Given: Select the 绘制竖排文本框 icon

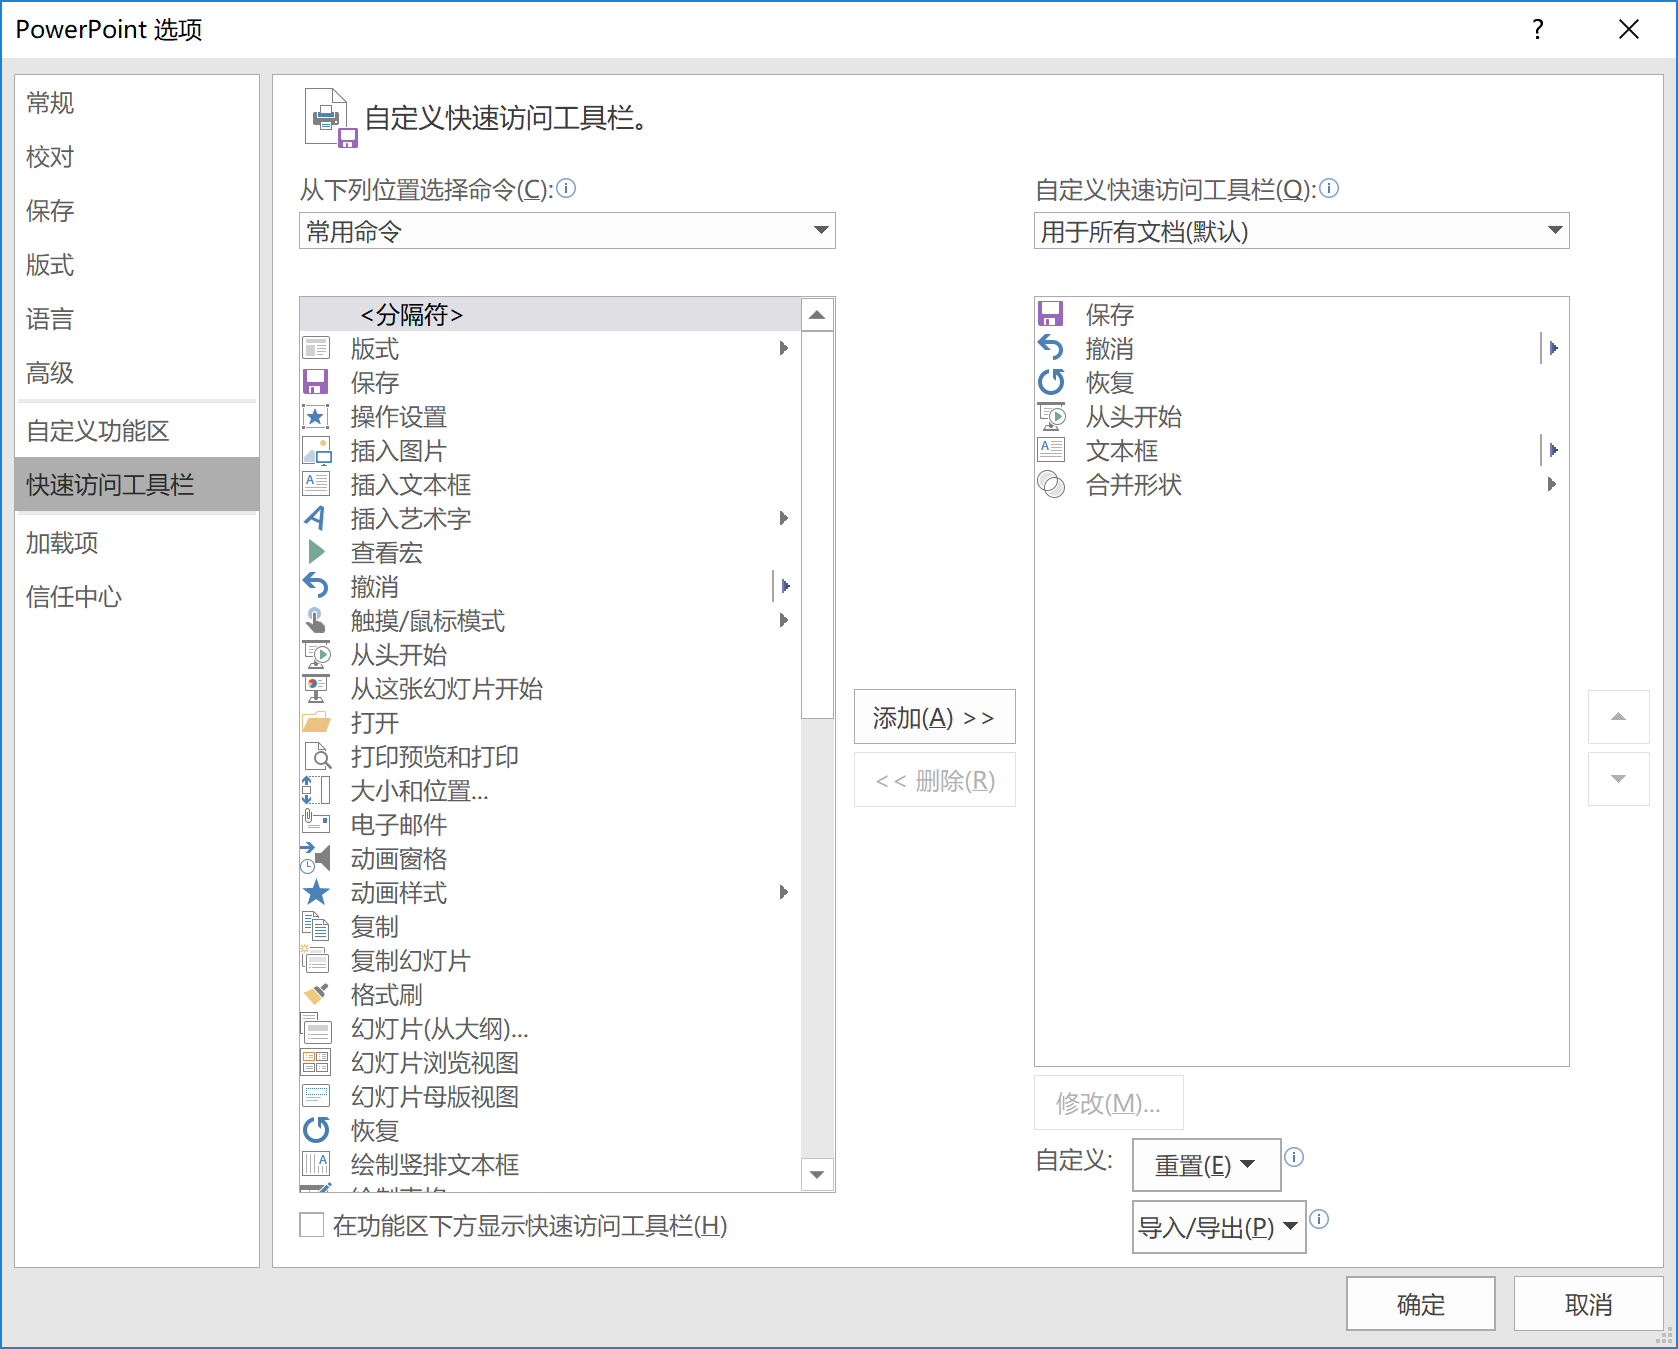Looking at the screenshot, I should pos(316,1164).
